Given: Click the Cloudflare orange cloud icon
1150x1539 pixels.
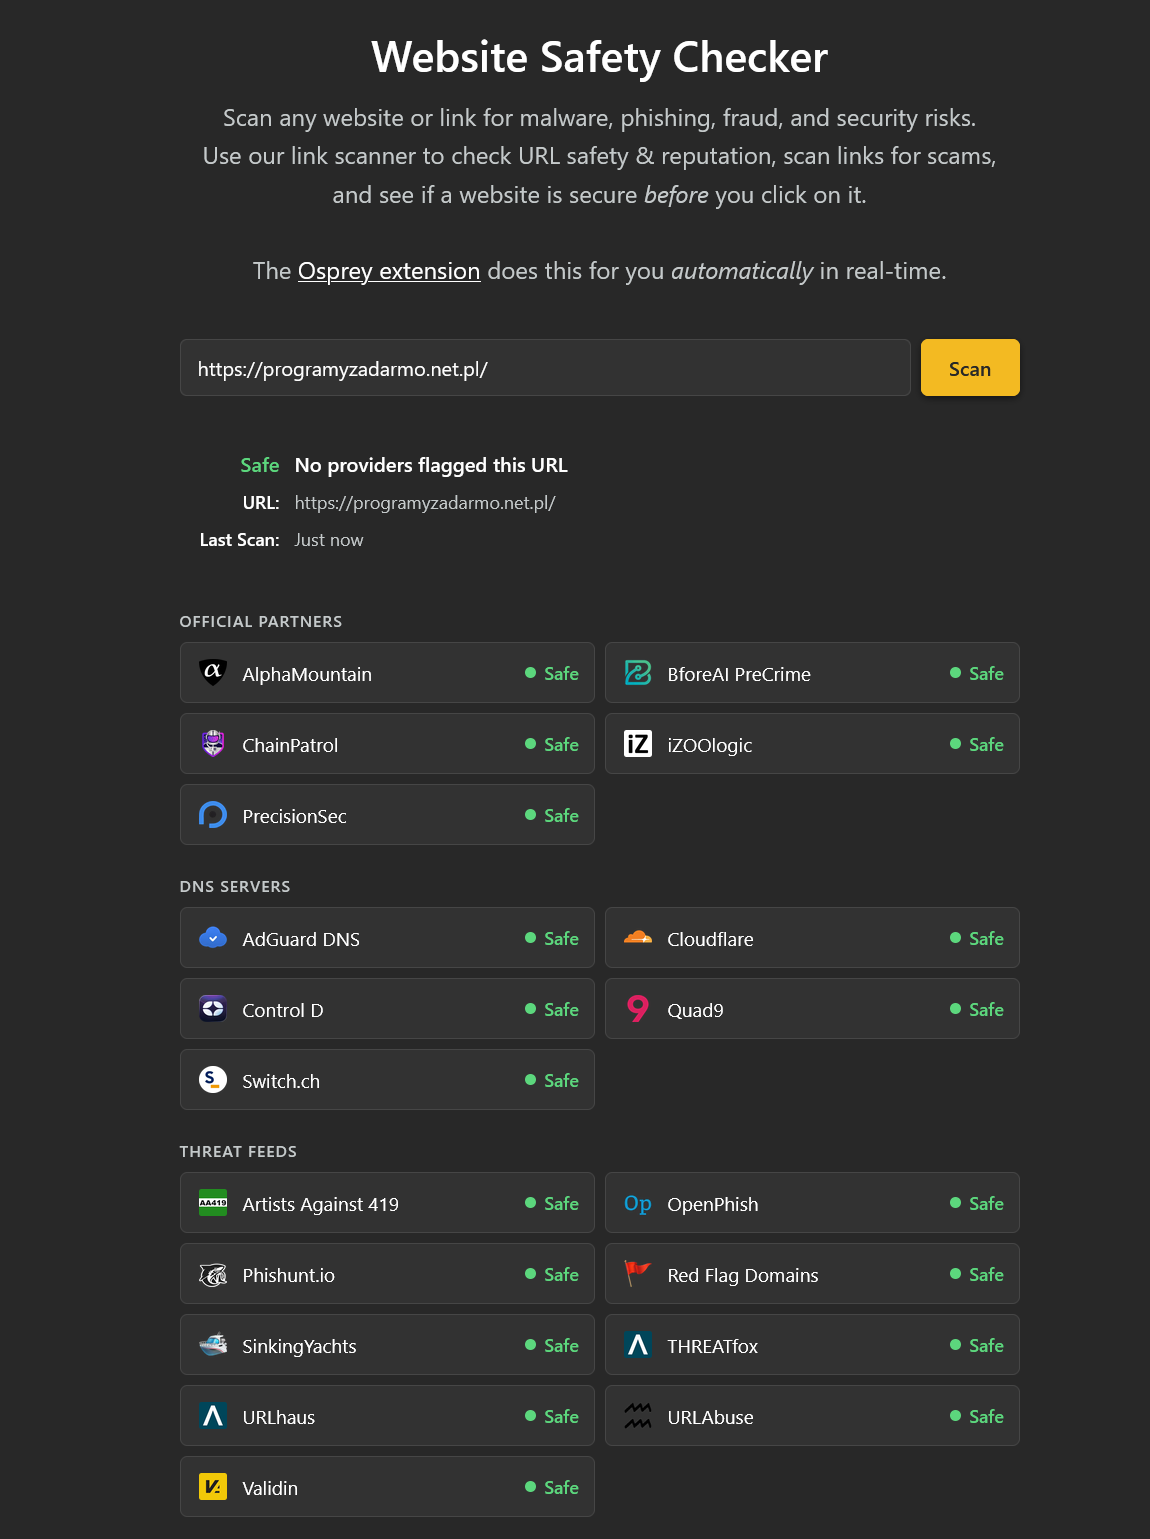Looking at the screenshot, I should 638,938.
